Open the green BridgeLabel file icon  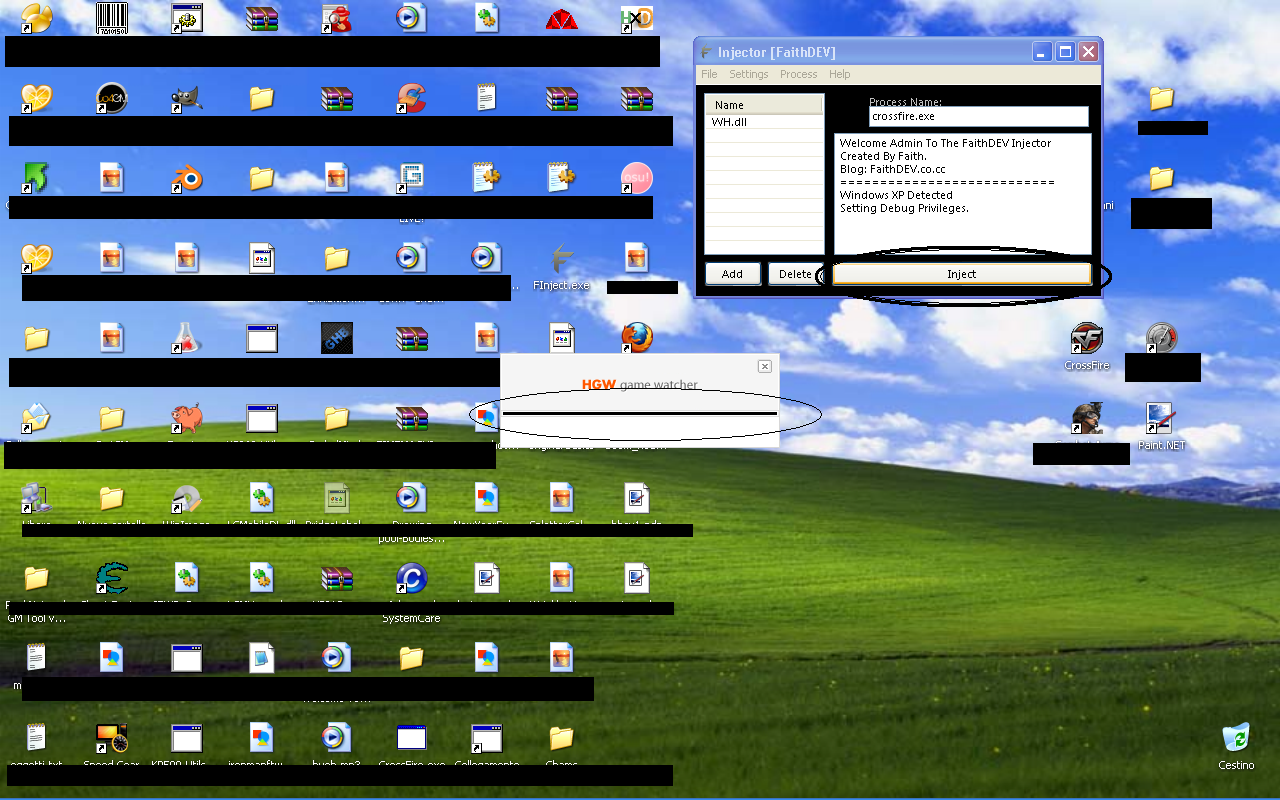[x=336, y=498]
